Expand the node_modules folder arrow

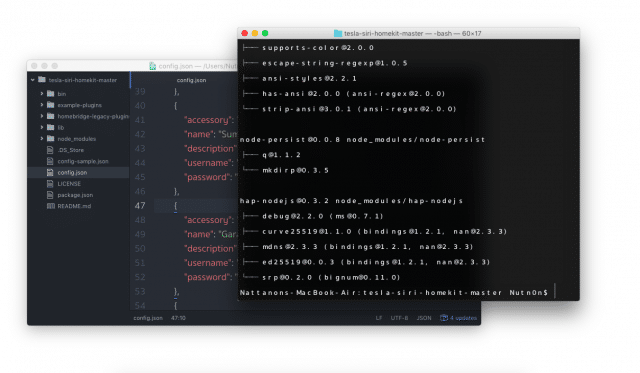[x=42, y=139]
